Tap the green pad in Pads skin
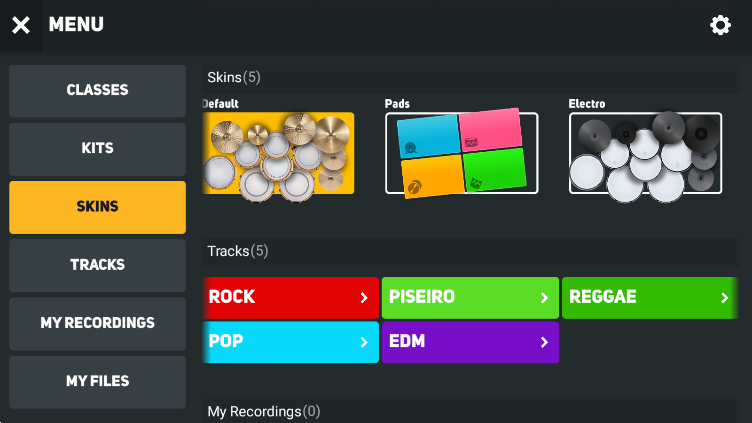The height and width of the screenshot is (423, 752). coord(494,170)
